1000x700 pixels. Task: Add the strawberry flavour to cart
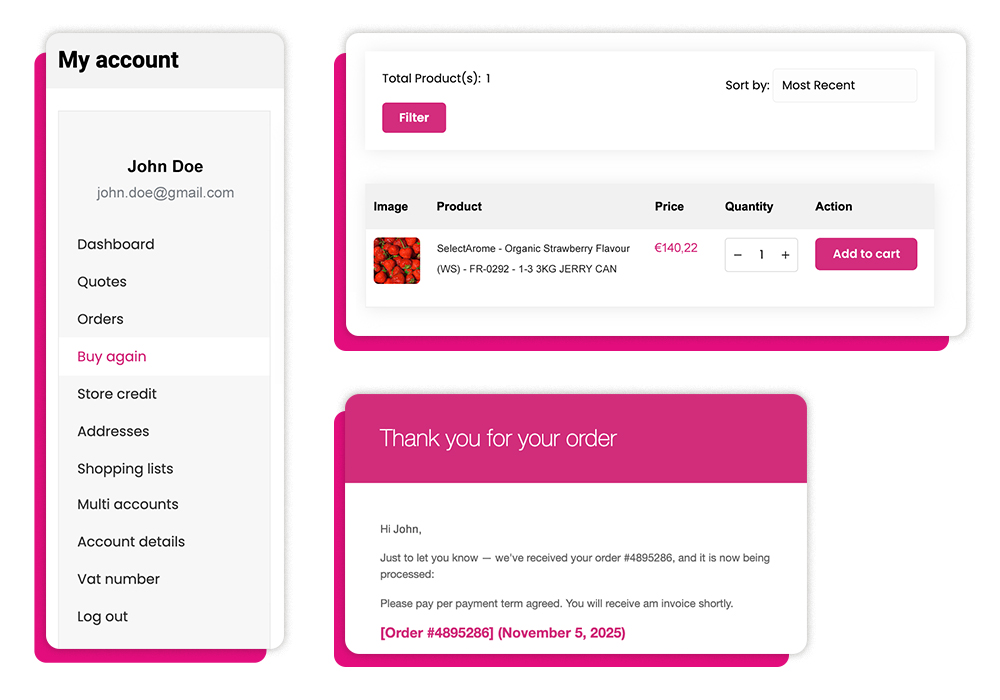(x=866, y=254)
